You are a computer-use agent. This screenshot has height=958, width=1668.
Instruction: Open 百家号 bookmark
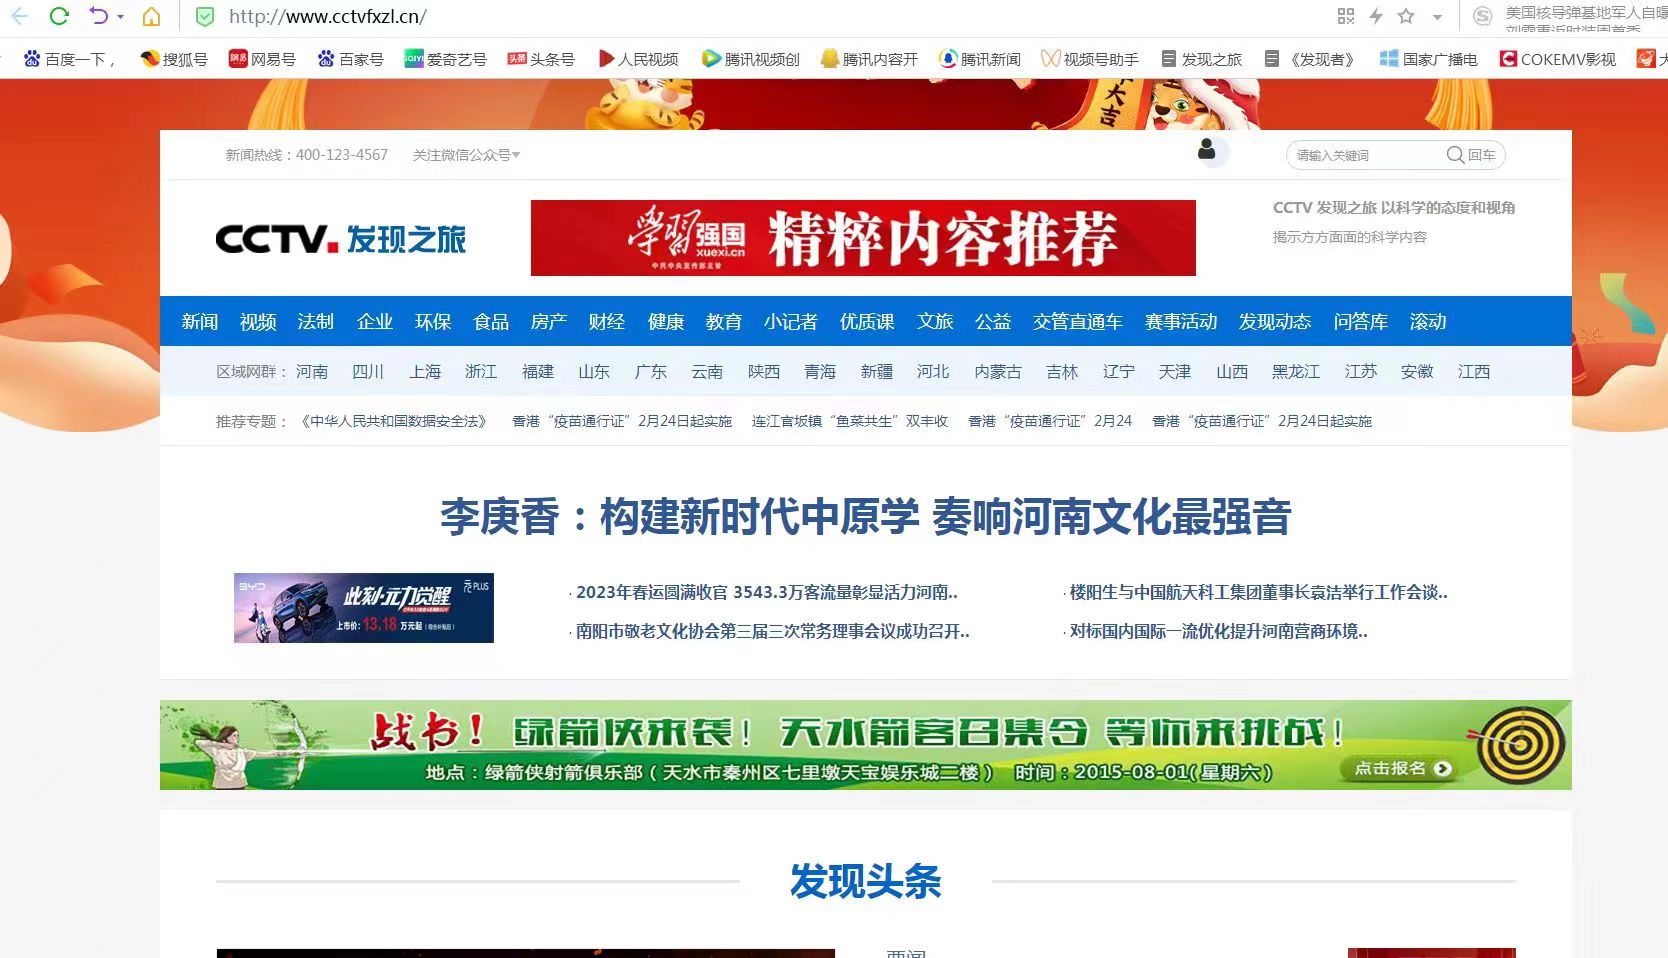[350, 59]
